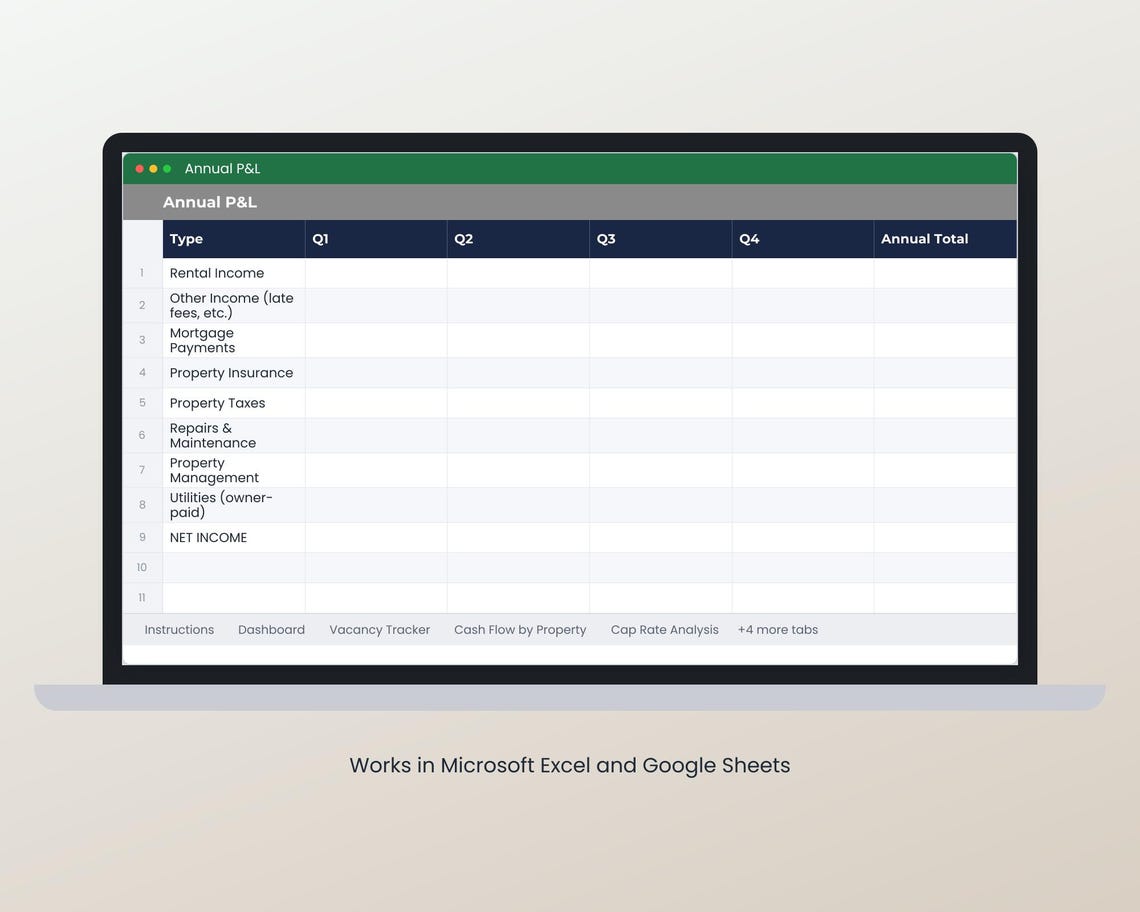Screen dimensions: 1140x912
Task: Click the Property Insurance cell
Action: 233,373
